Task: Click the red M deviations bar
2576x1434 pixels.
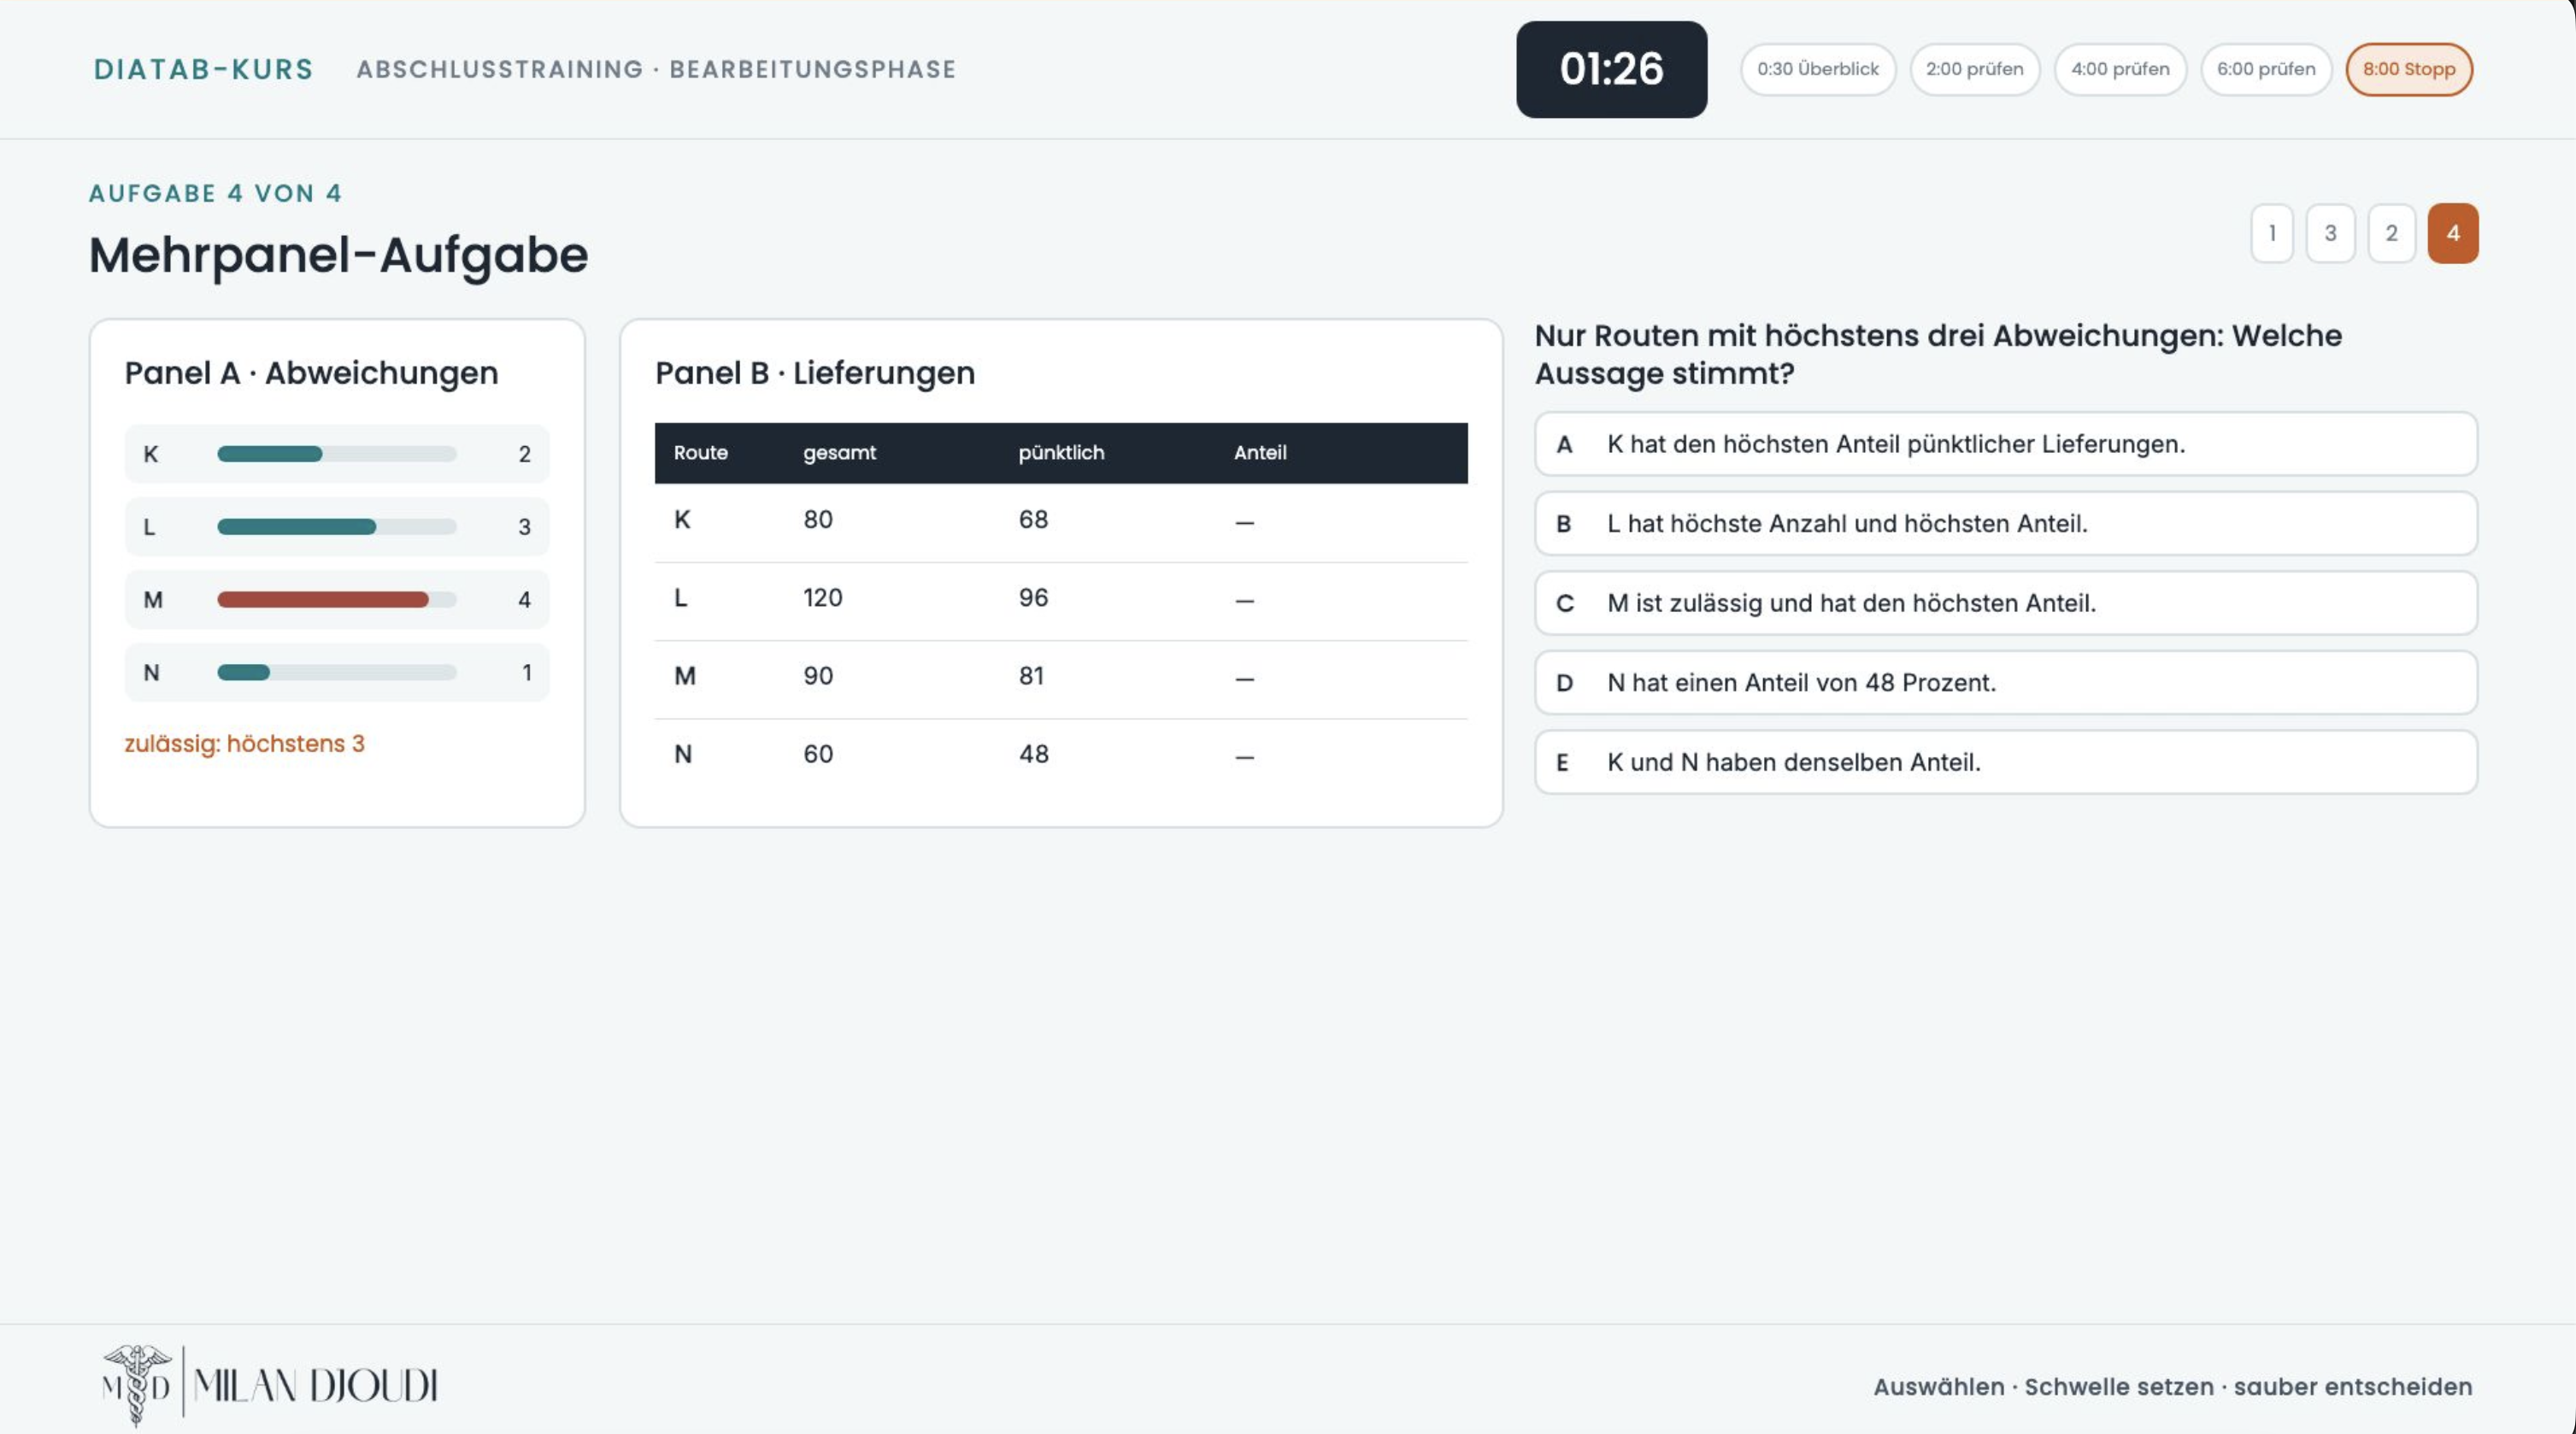Action: (x=323, y=600)
